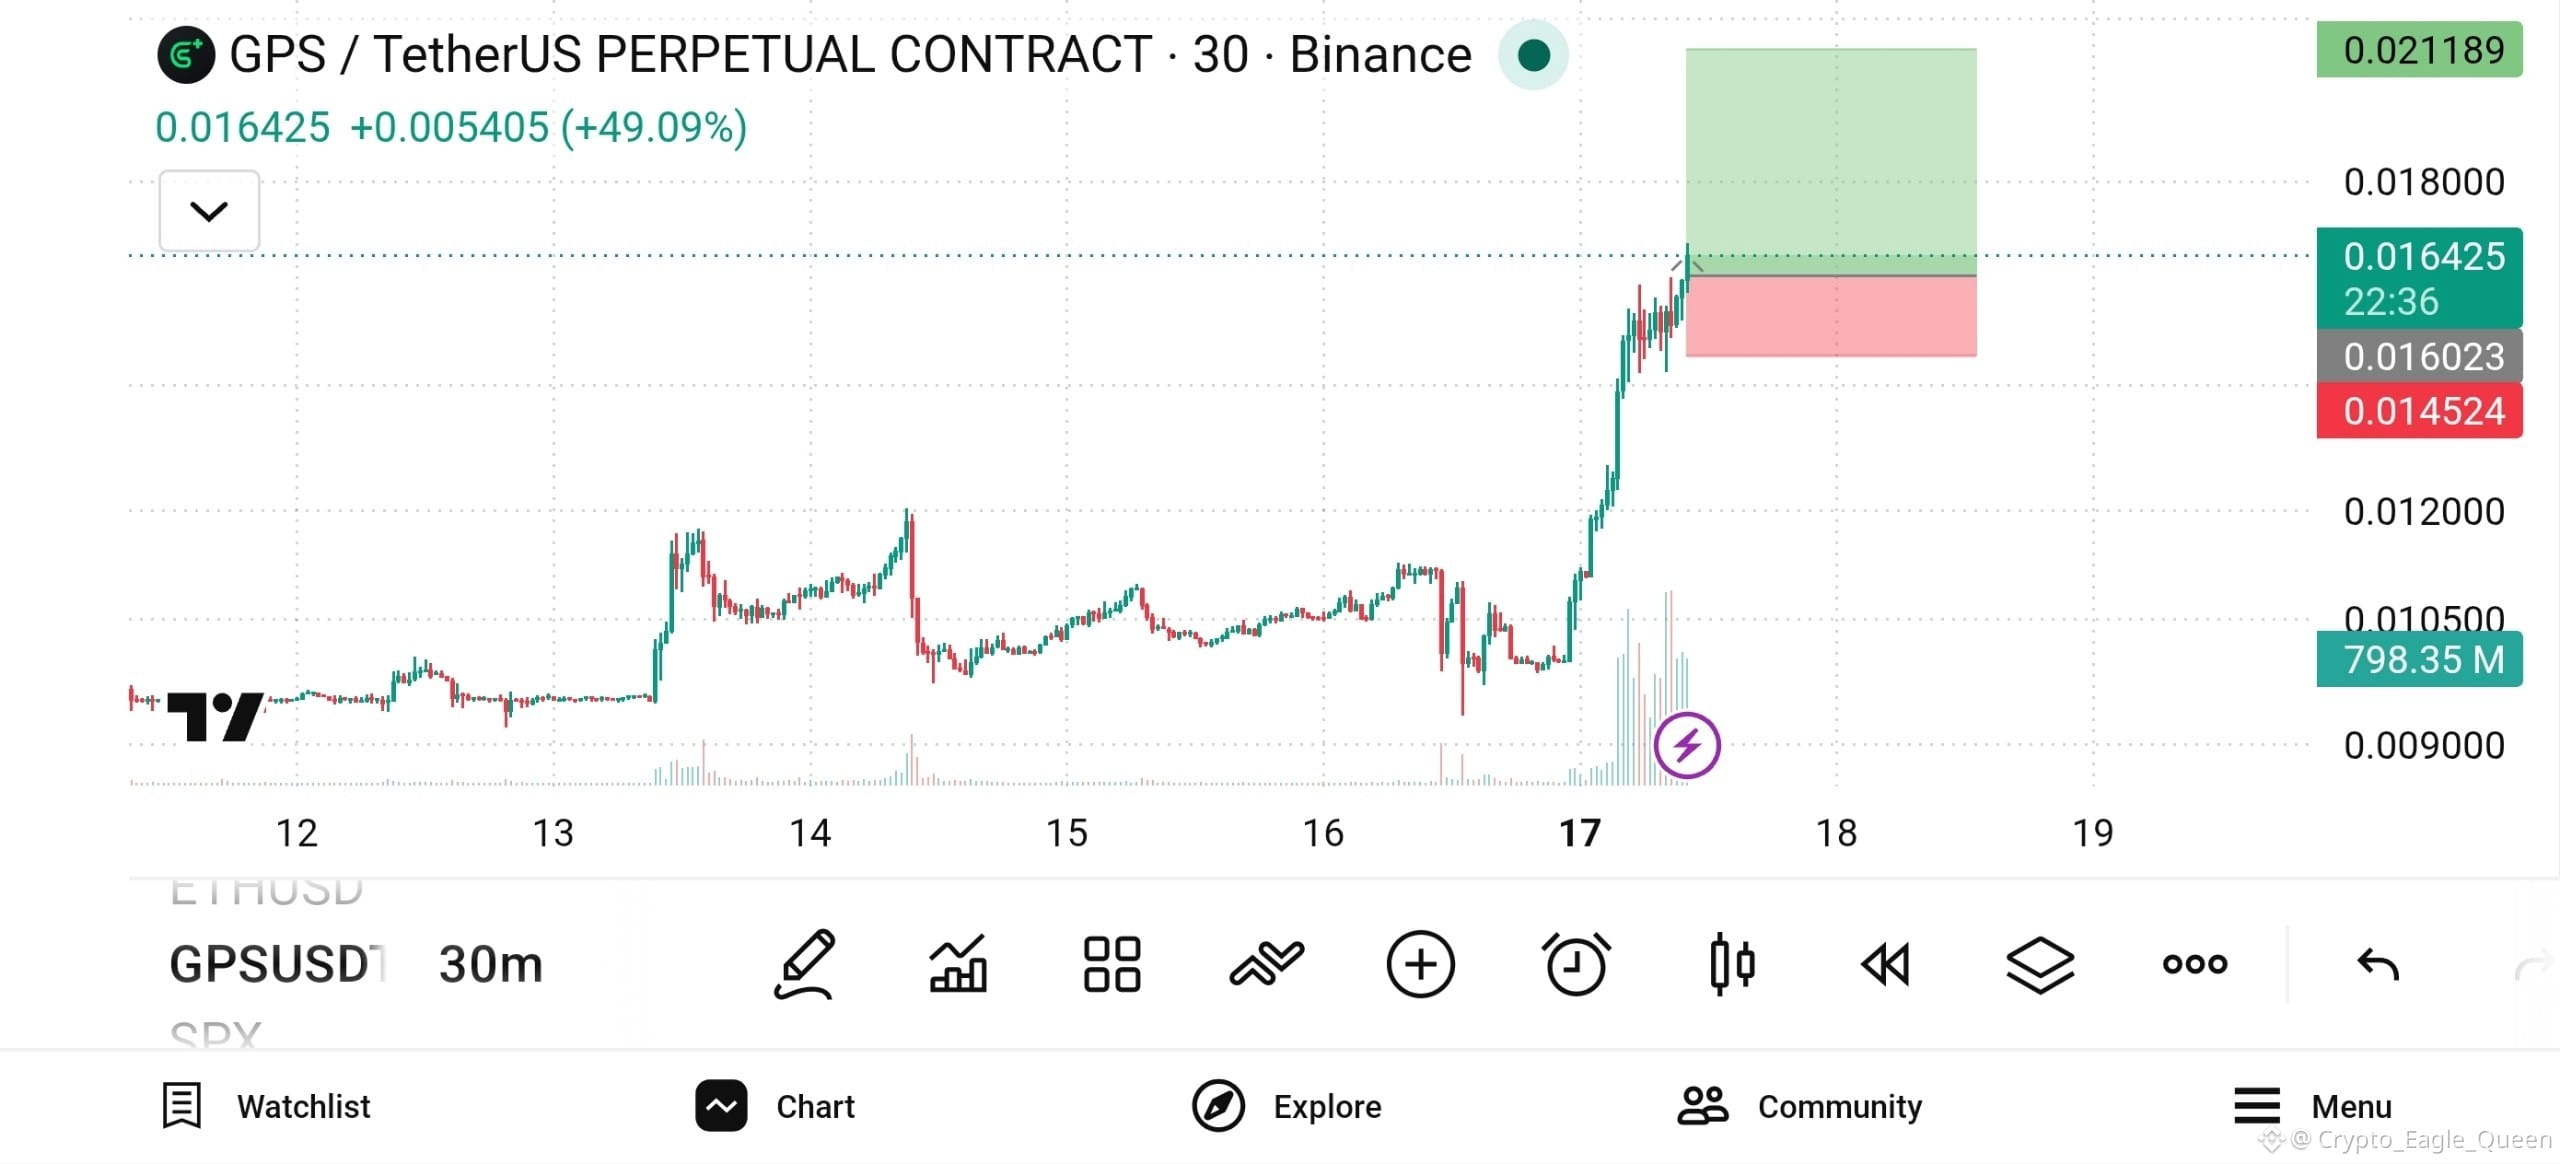The width and height of the screenshot is (2560, 1164).
Task: Open the indicators chart icon
Action: [x=959, y=964]
